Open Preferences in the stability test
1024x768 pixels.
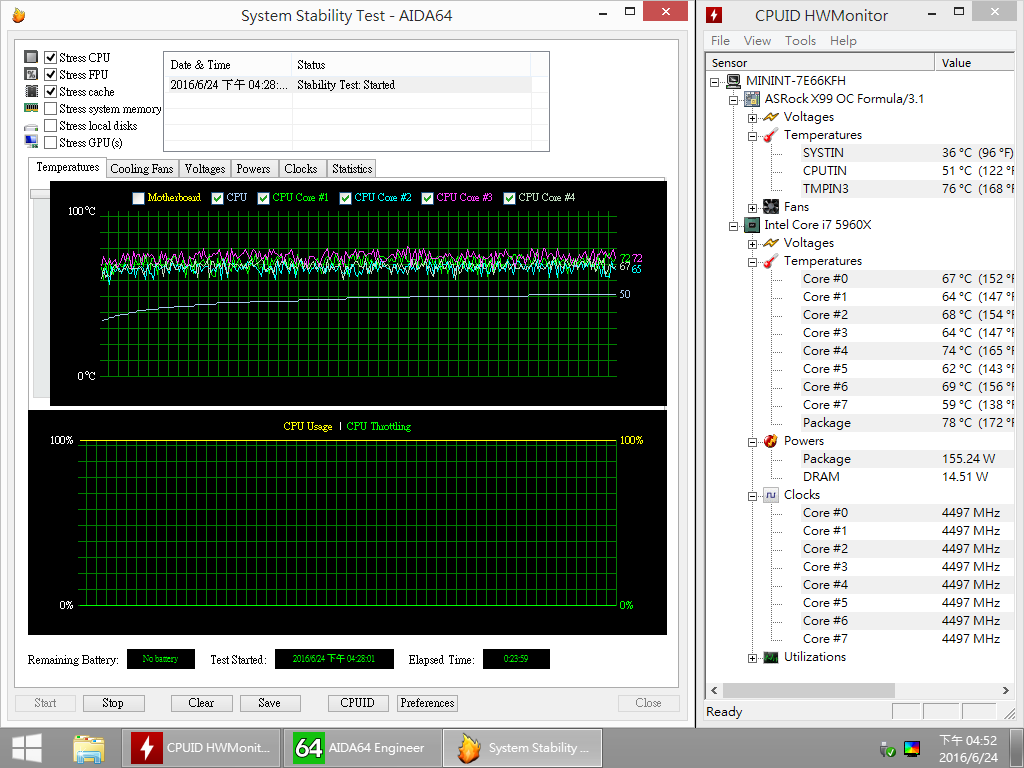pos(427,703)
